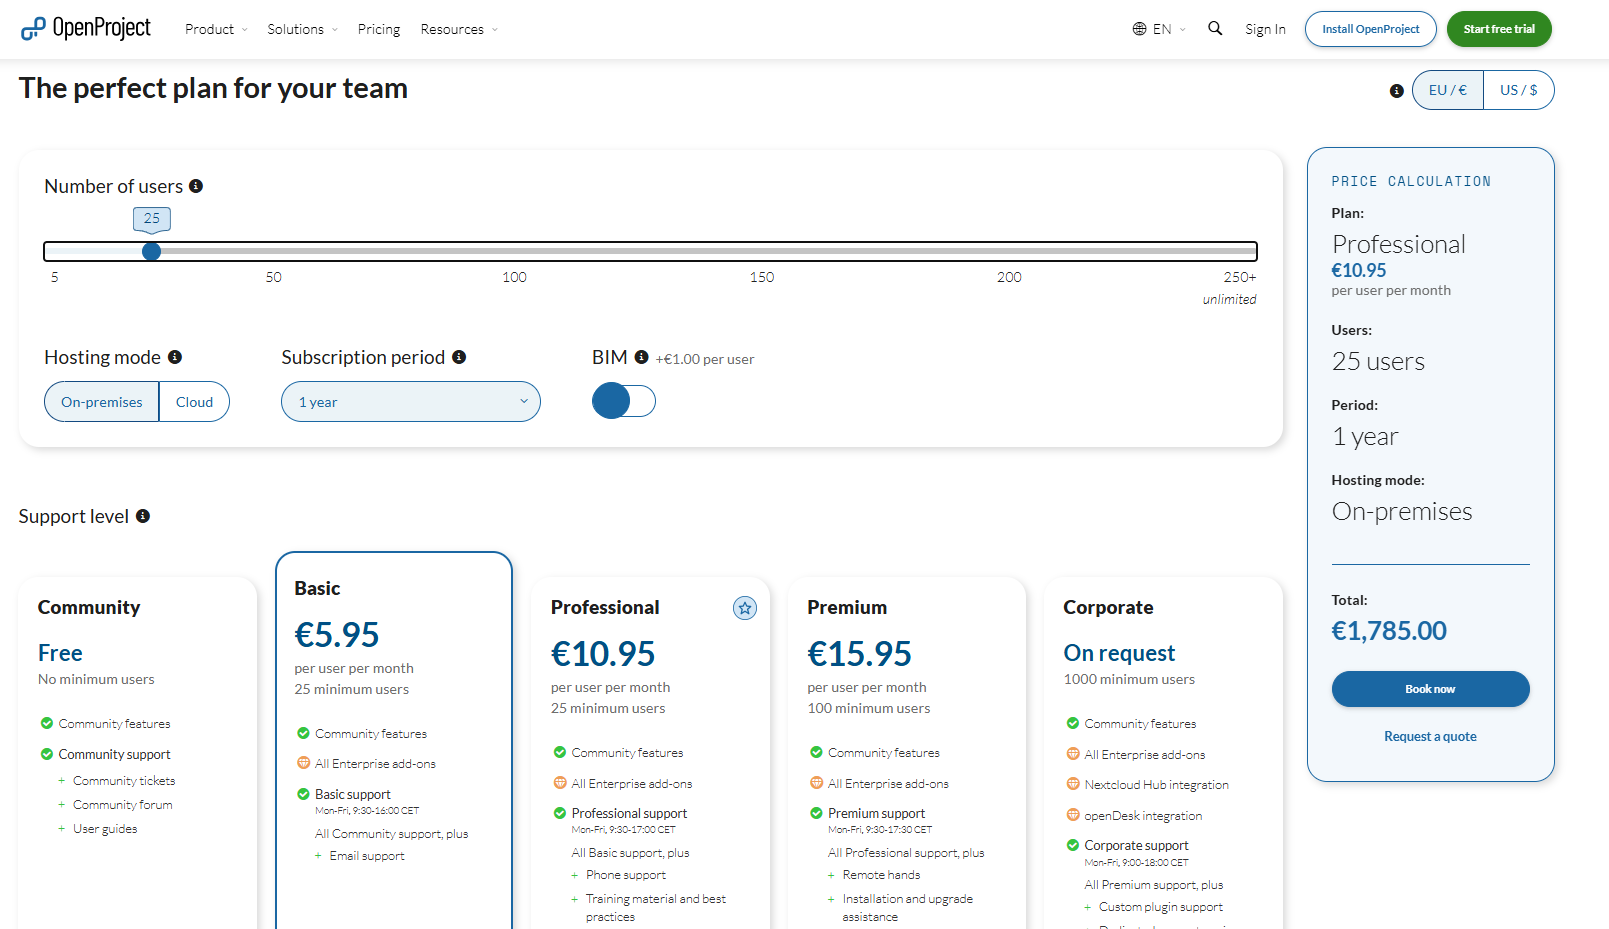Click orange icon for Basic's Enterprise add-ons

click(x=304, y=763)
